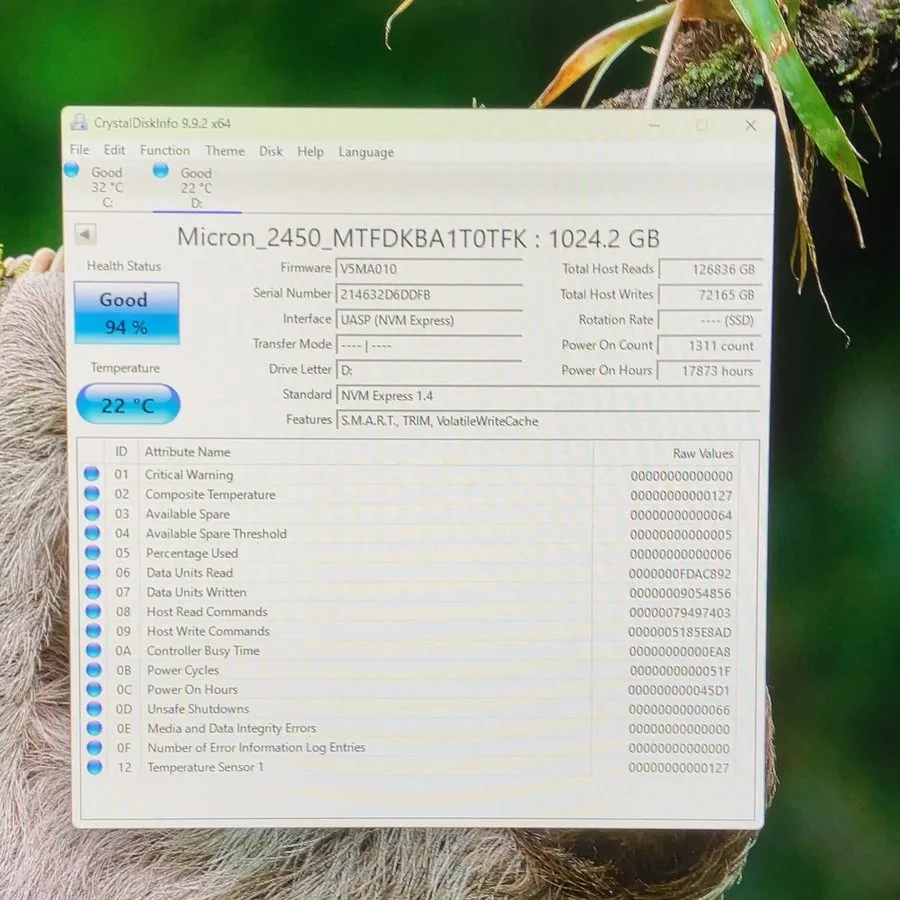Viewport: 900px width, 900px height.
Task: Switch to the C: drive tab
Action: click(106, 187)
